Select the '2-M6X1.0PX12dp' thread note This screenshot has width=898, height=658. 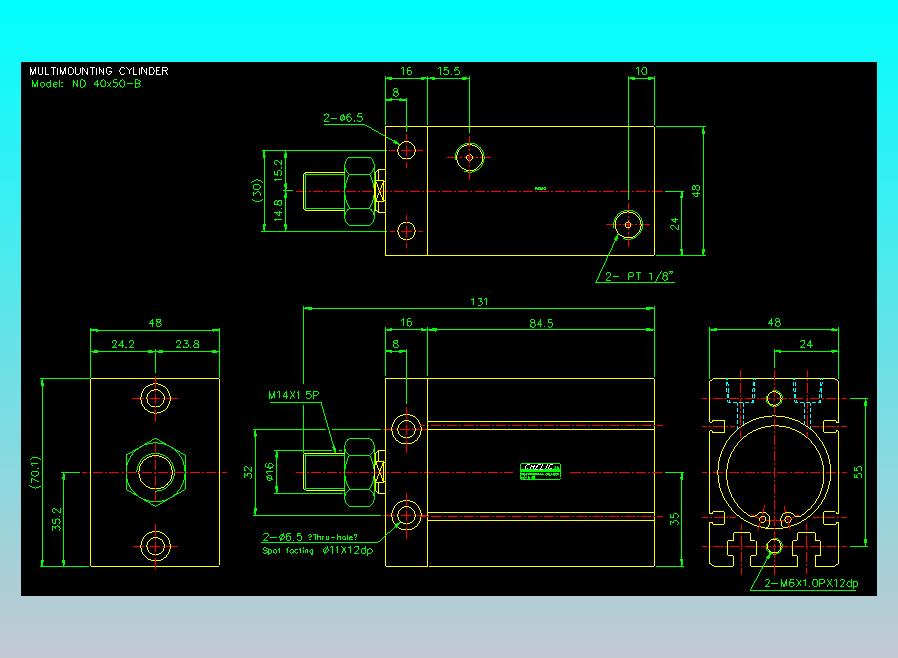(812, 584)
